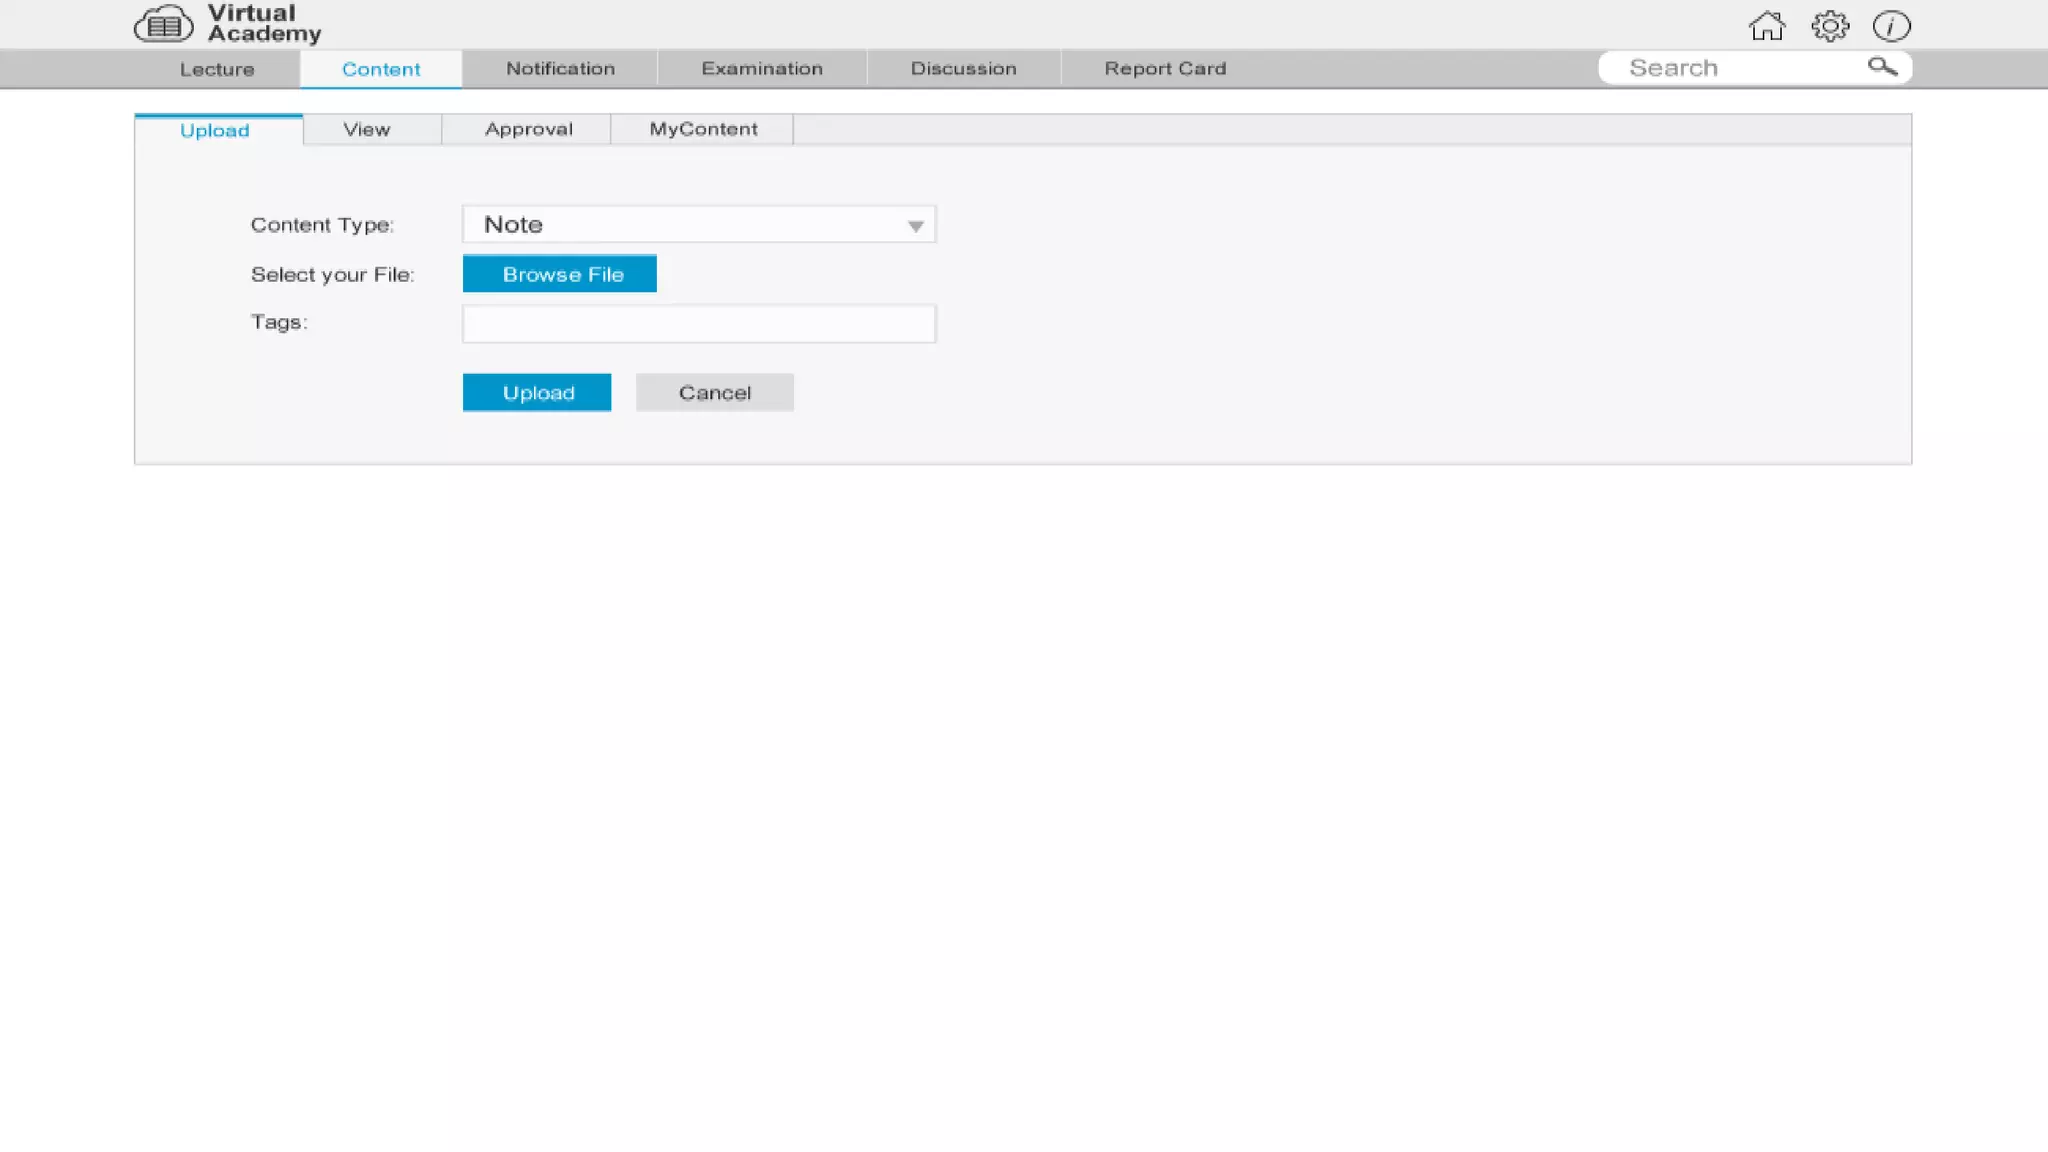Click the blue Upload button
The height and width of the screenshot is (1152, 2048).
(x=537, y=393)
